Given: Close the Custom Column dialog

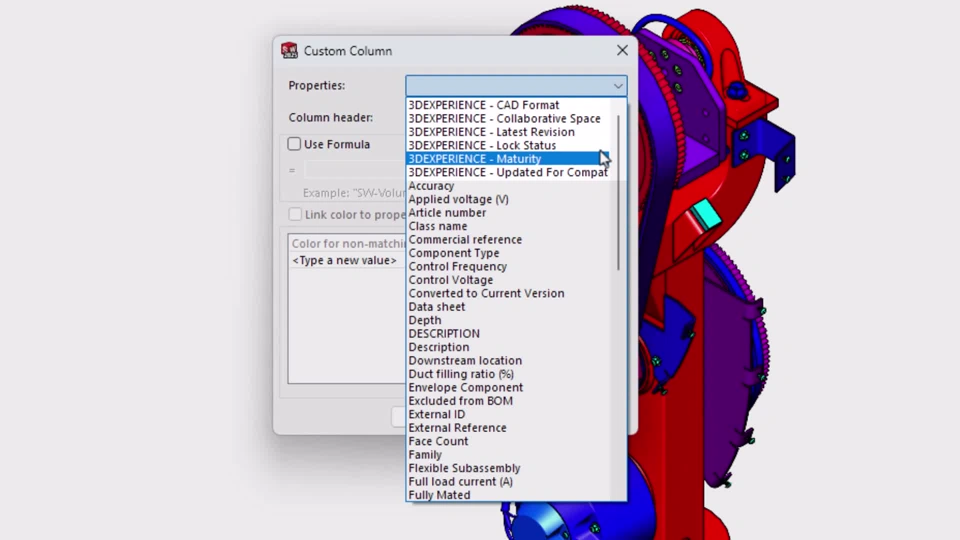Looking at the screenshot, I should pyautogui.click(x=622, y=51).
